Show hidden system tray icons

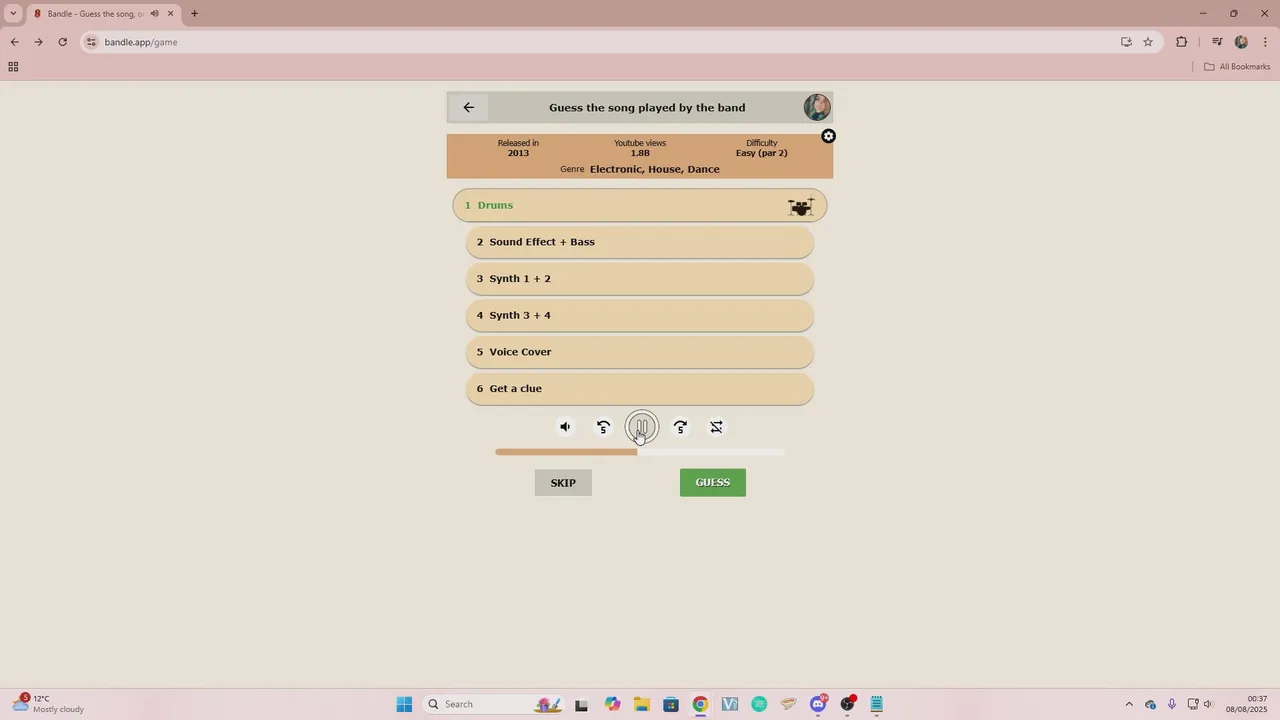tap(1129, 704)
